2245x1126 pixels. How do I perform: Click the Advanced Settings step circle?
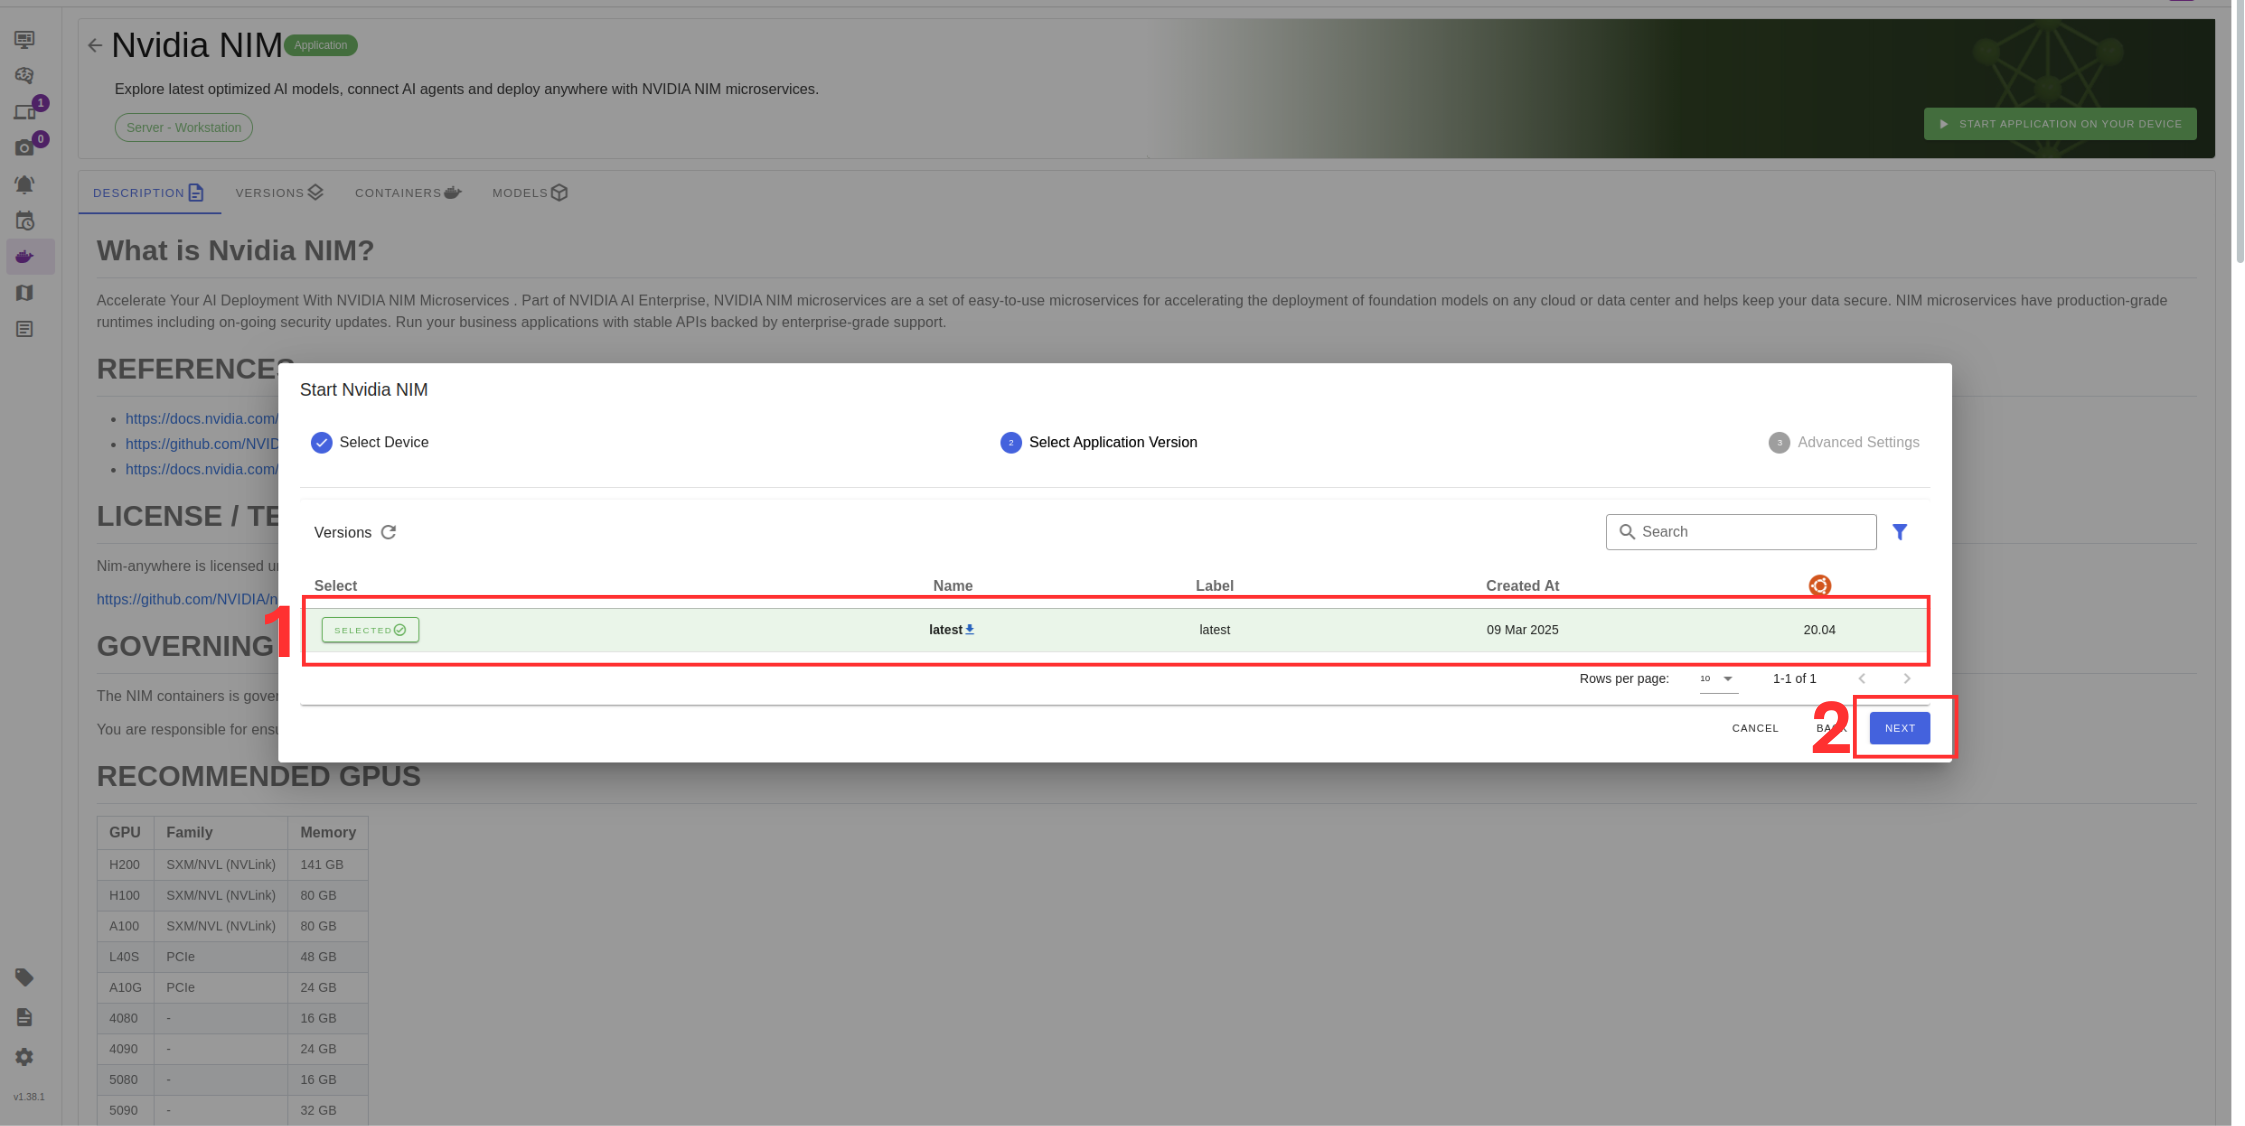pos(1779,442)
